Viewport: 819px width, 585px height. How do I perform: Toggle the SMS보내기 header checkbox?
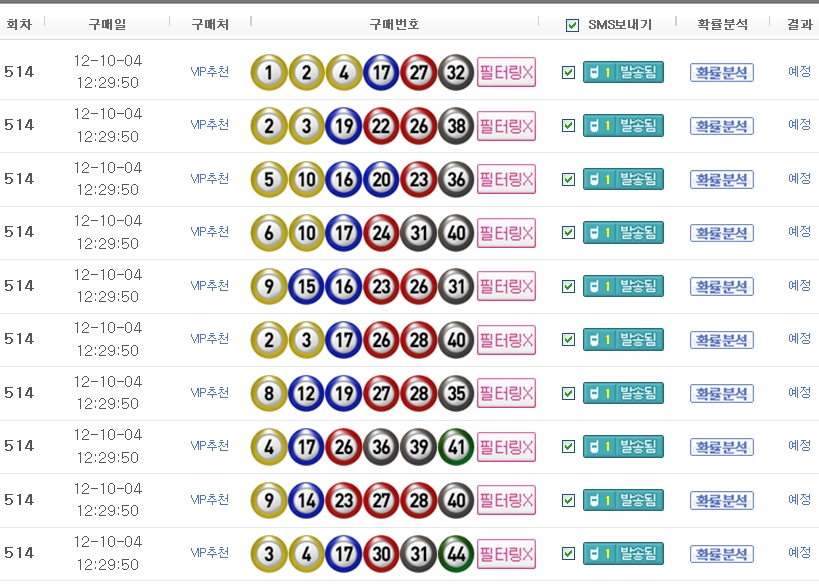[572, 25]
